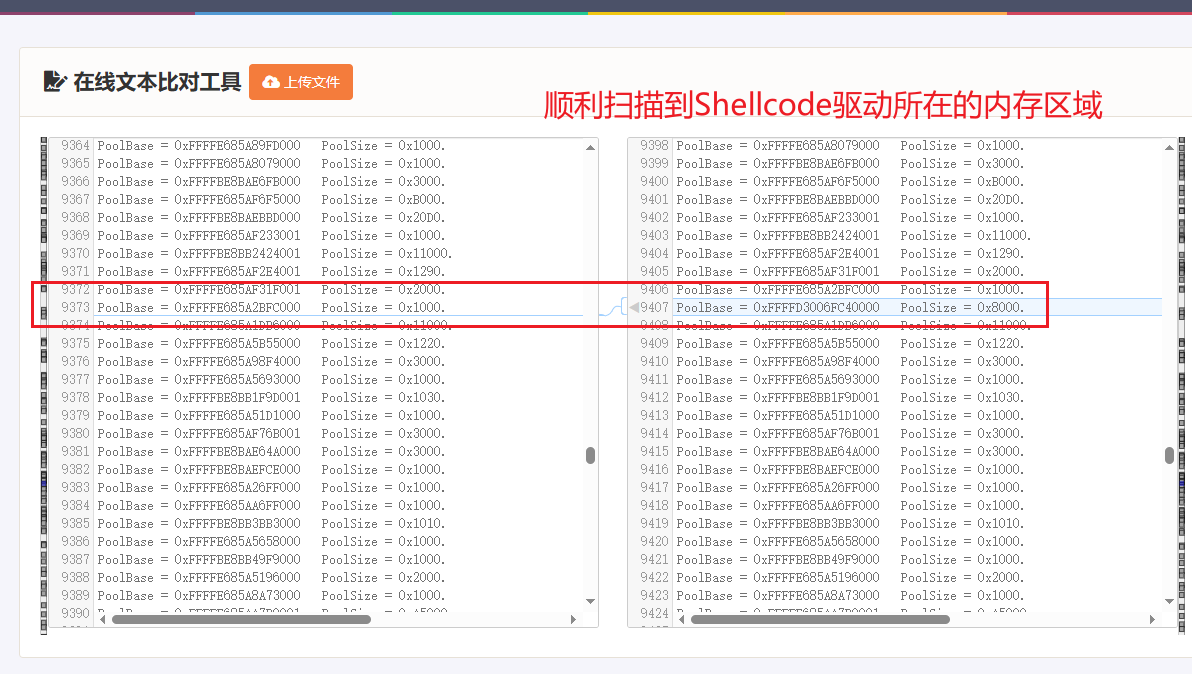Click right line 9403 PoolBase 0xFFFFBE8BB2424001

coord(778,236)
